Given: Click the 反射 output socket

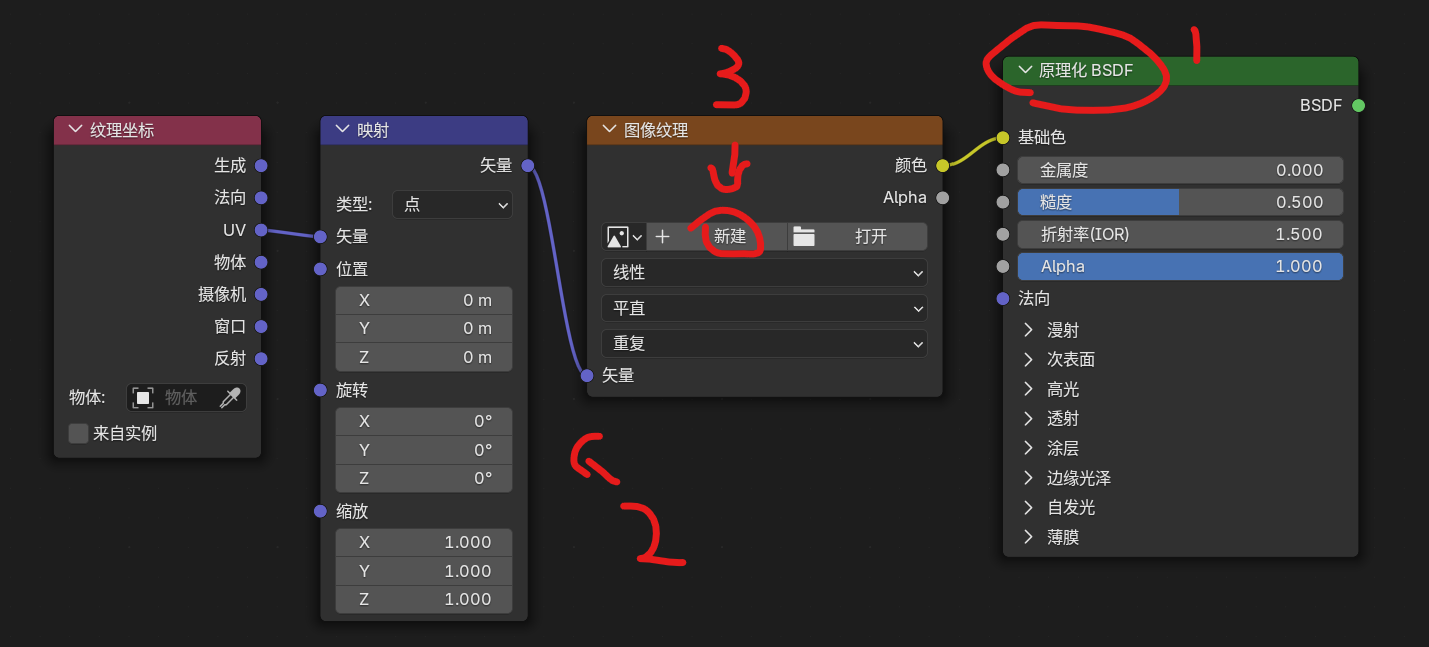Looking at the screenshot, I should (x=261, y=358).
